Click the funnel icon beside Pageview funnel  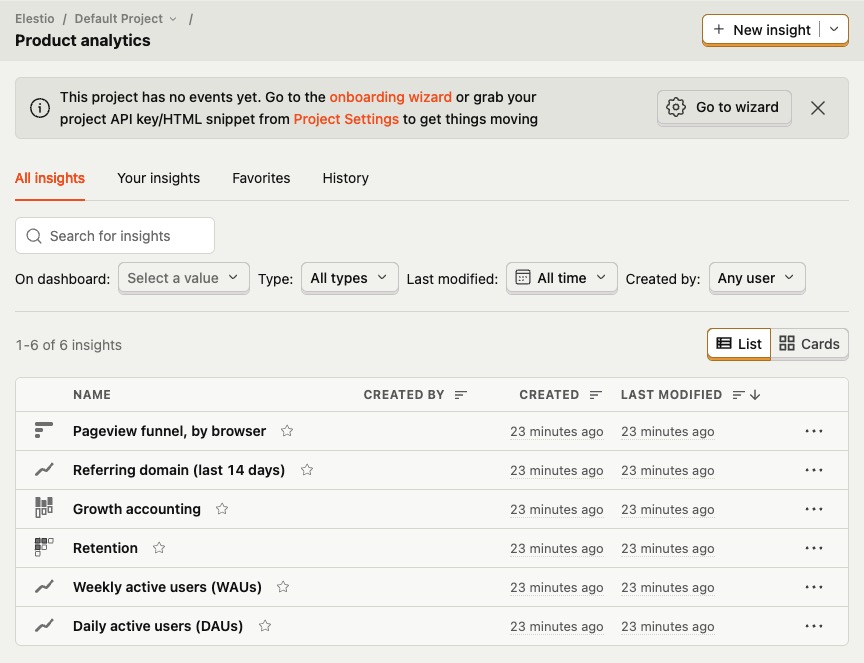coord(42,430)
